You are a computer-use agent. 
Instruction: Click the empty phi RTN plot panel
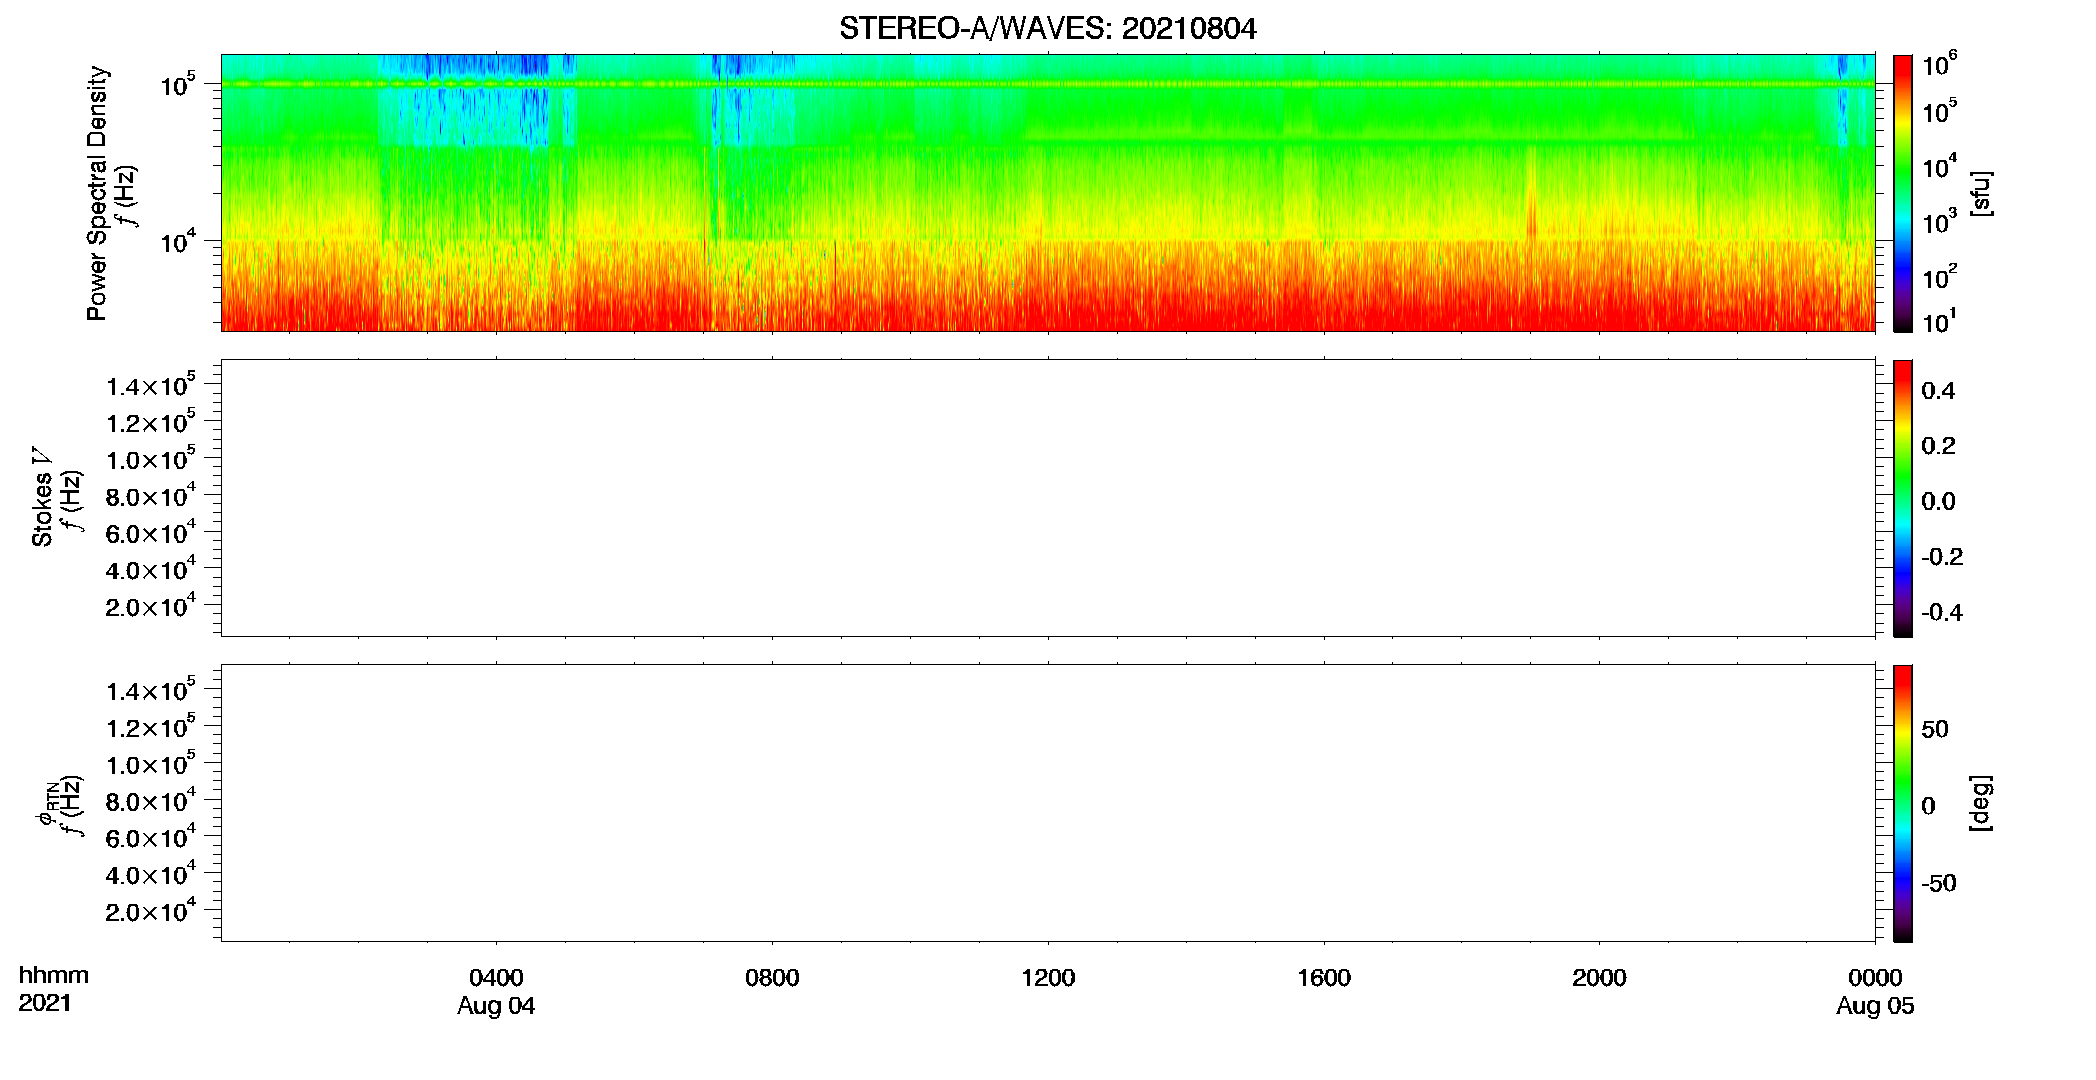[x=1048, y=803]
